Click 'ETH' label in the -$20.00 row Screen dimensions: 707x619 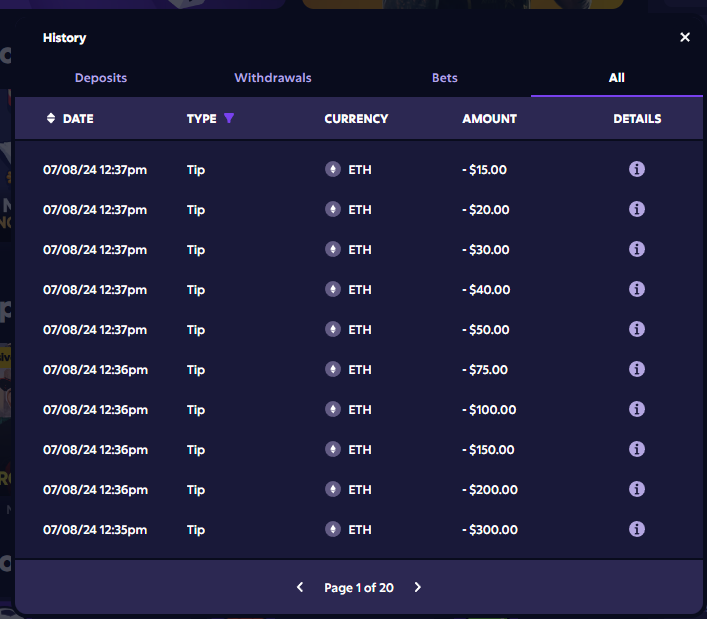point(360,210)
